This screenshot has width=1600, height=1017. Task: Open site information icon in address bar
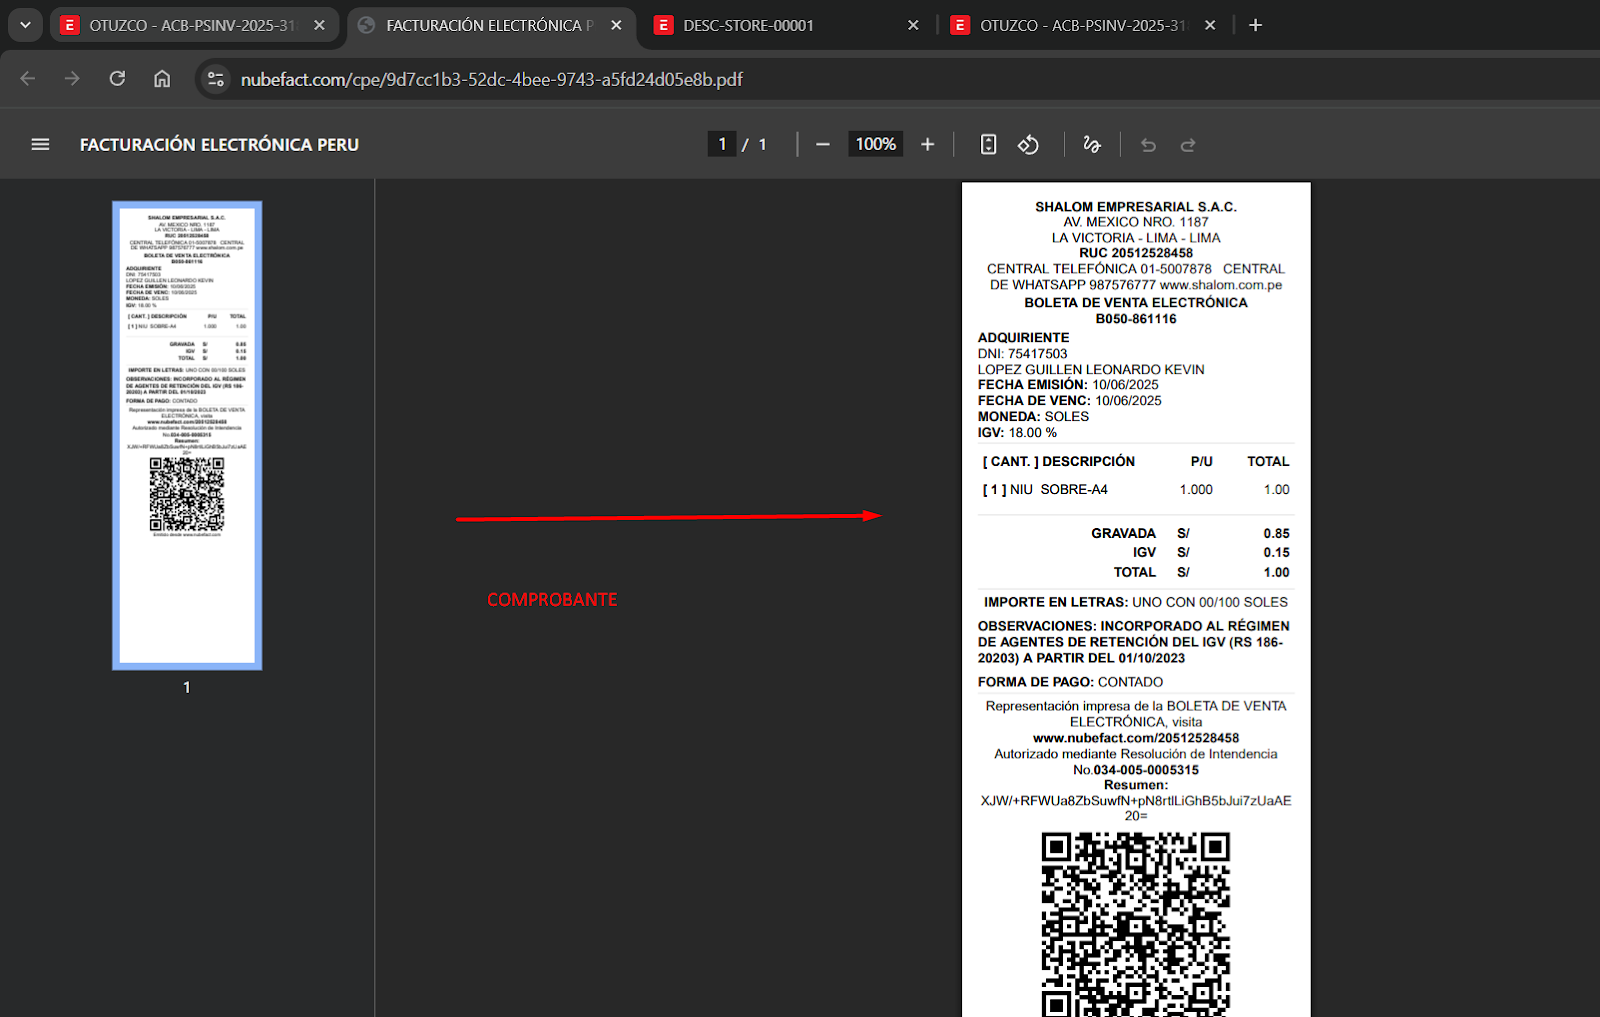point(215,79)
